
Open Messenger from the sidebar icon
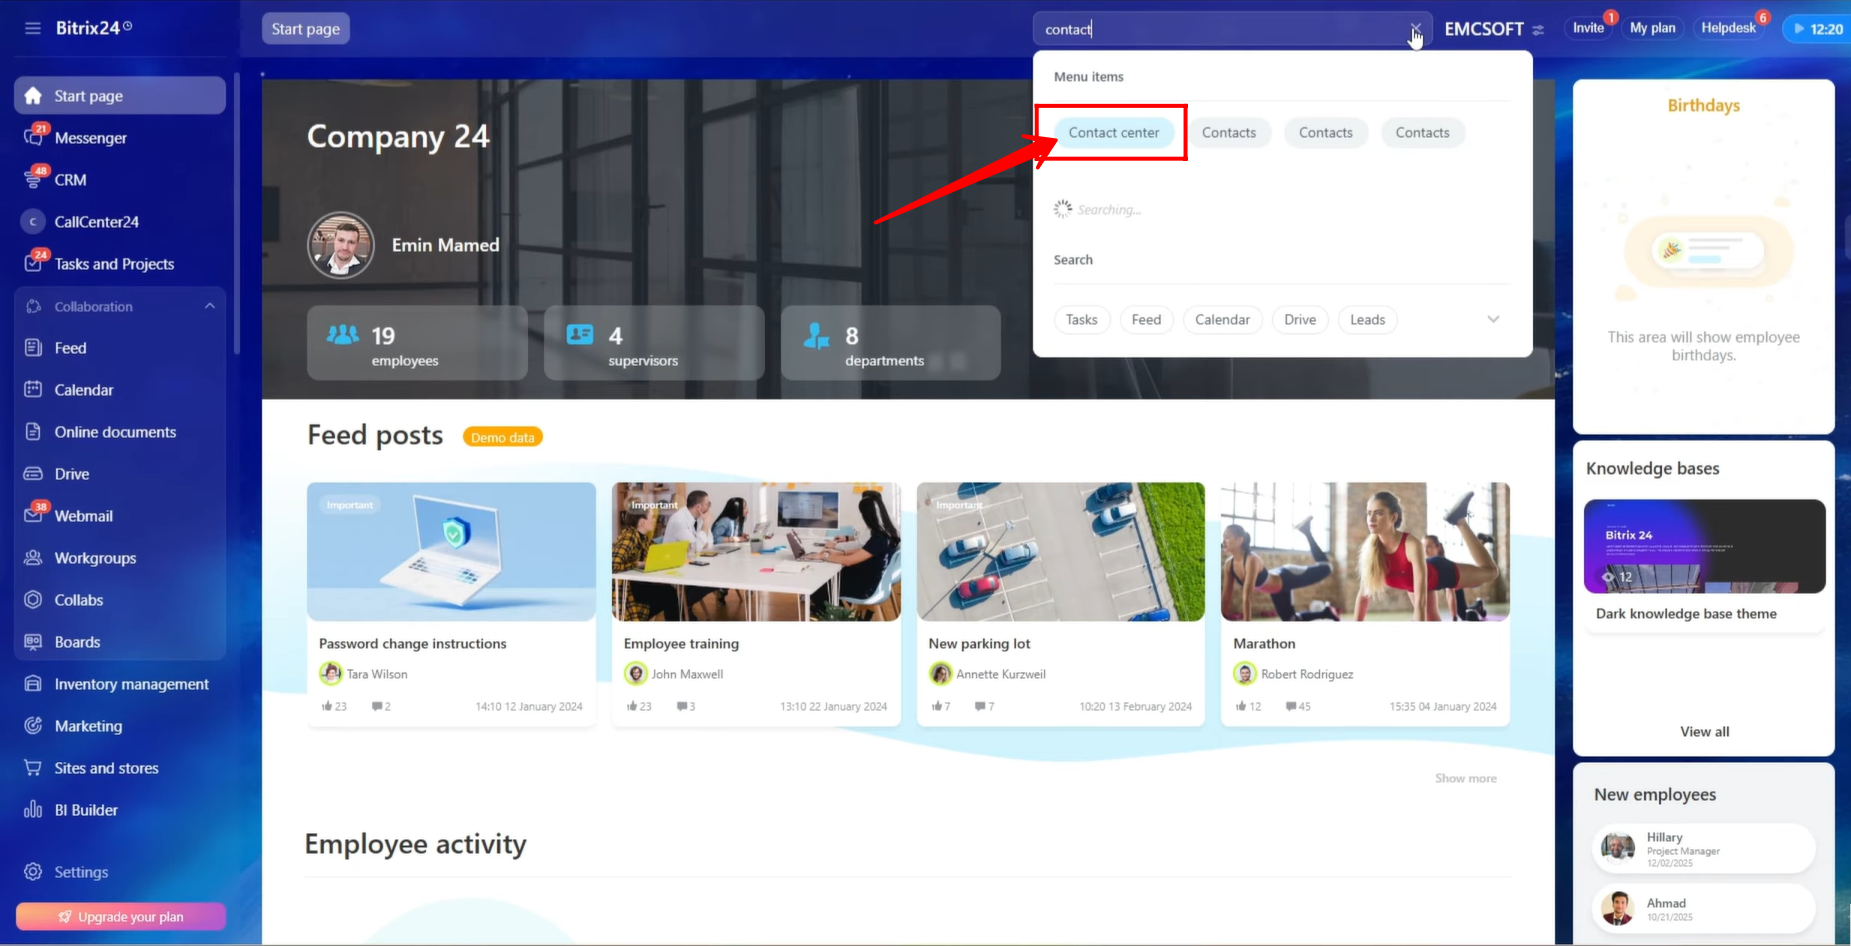[x=33, y=137]
